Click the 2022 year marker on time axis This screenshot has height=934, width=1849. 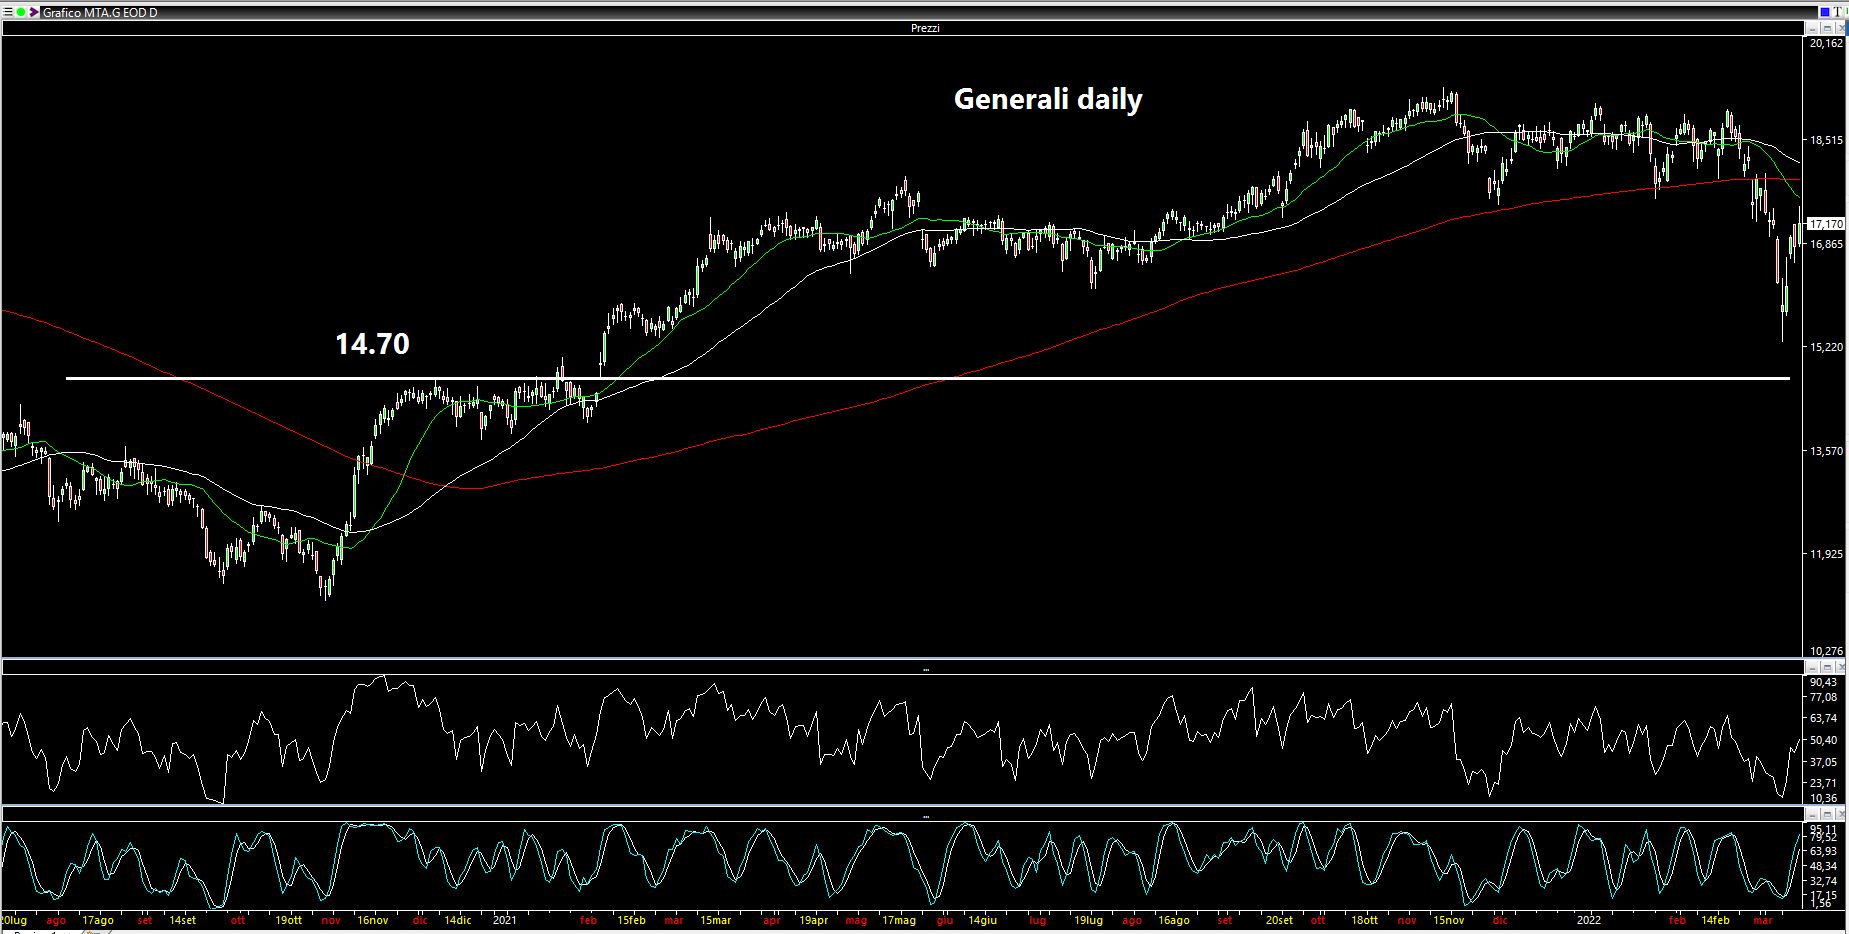tap(1589, 920)
